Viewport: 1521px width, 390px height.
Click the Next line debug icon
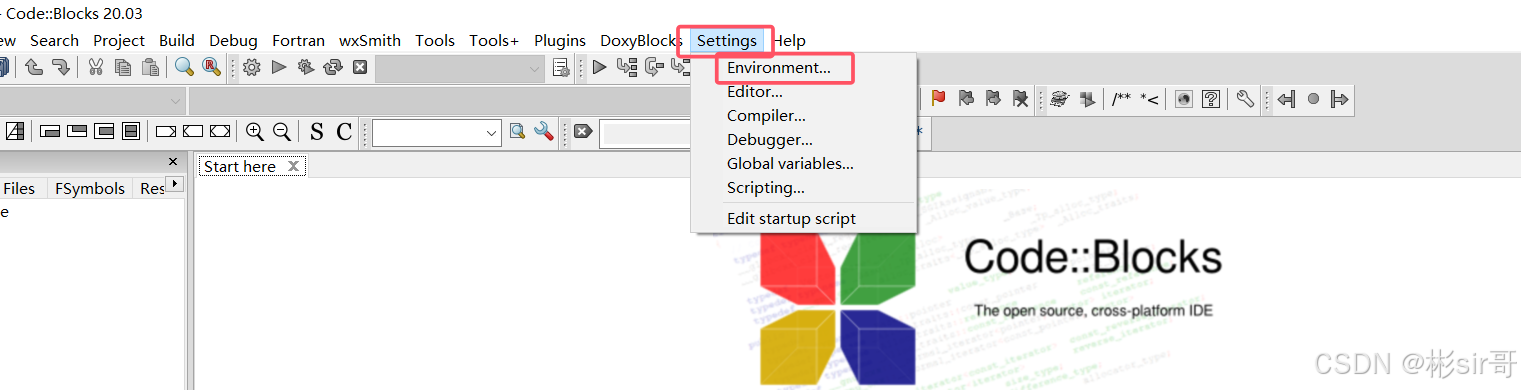point(654,67)
